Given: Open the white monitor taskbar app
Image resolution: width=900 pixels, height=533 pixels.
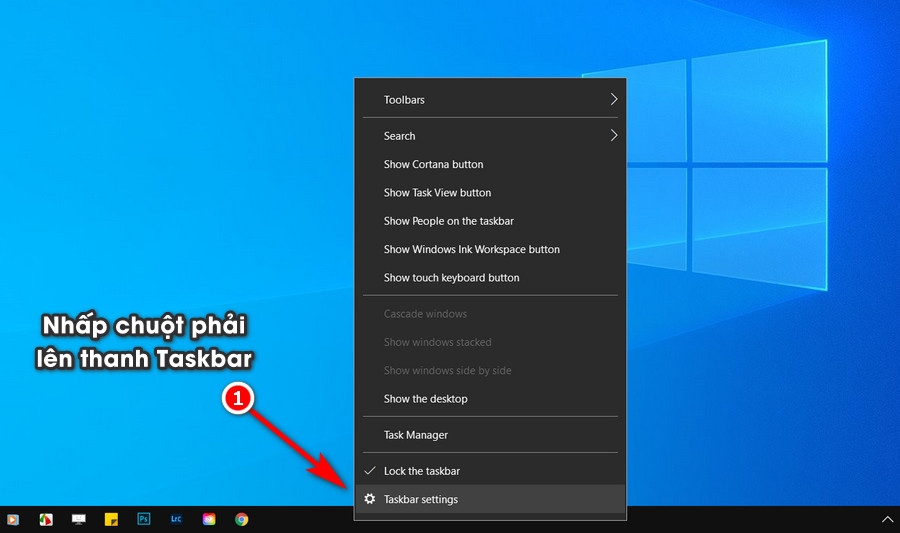Looking at the screenshot, I should click(x=79, y=519).
